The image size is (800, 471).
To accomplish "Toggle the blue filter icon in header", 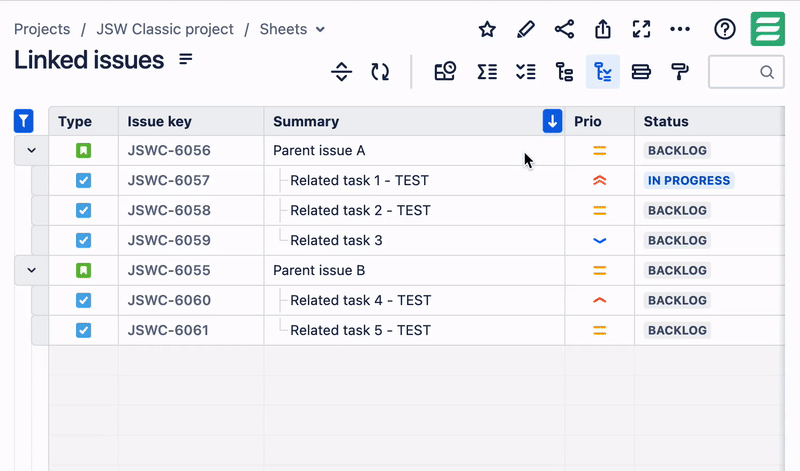I will 24,121.
